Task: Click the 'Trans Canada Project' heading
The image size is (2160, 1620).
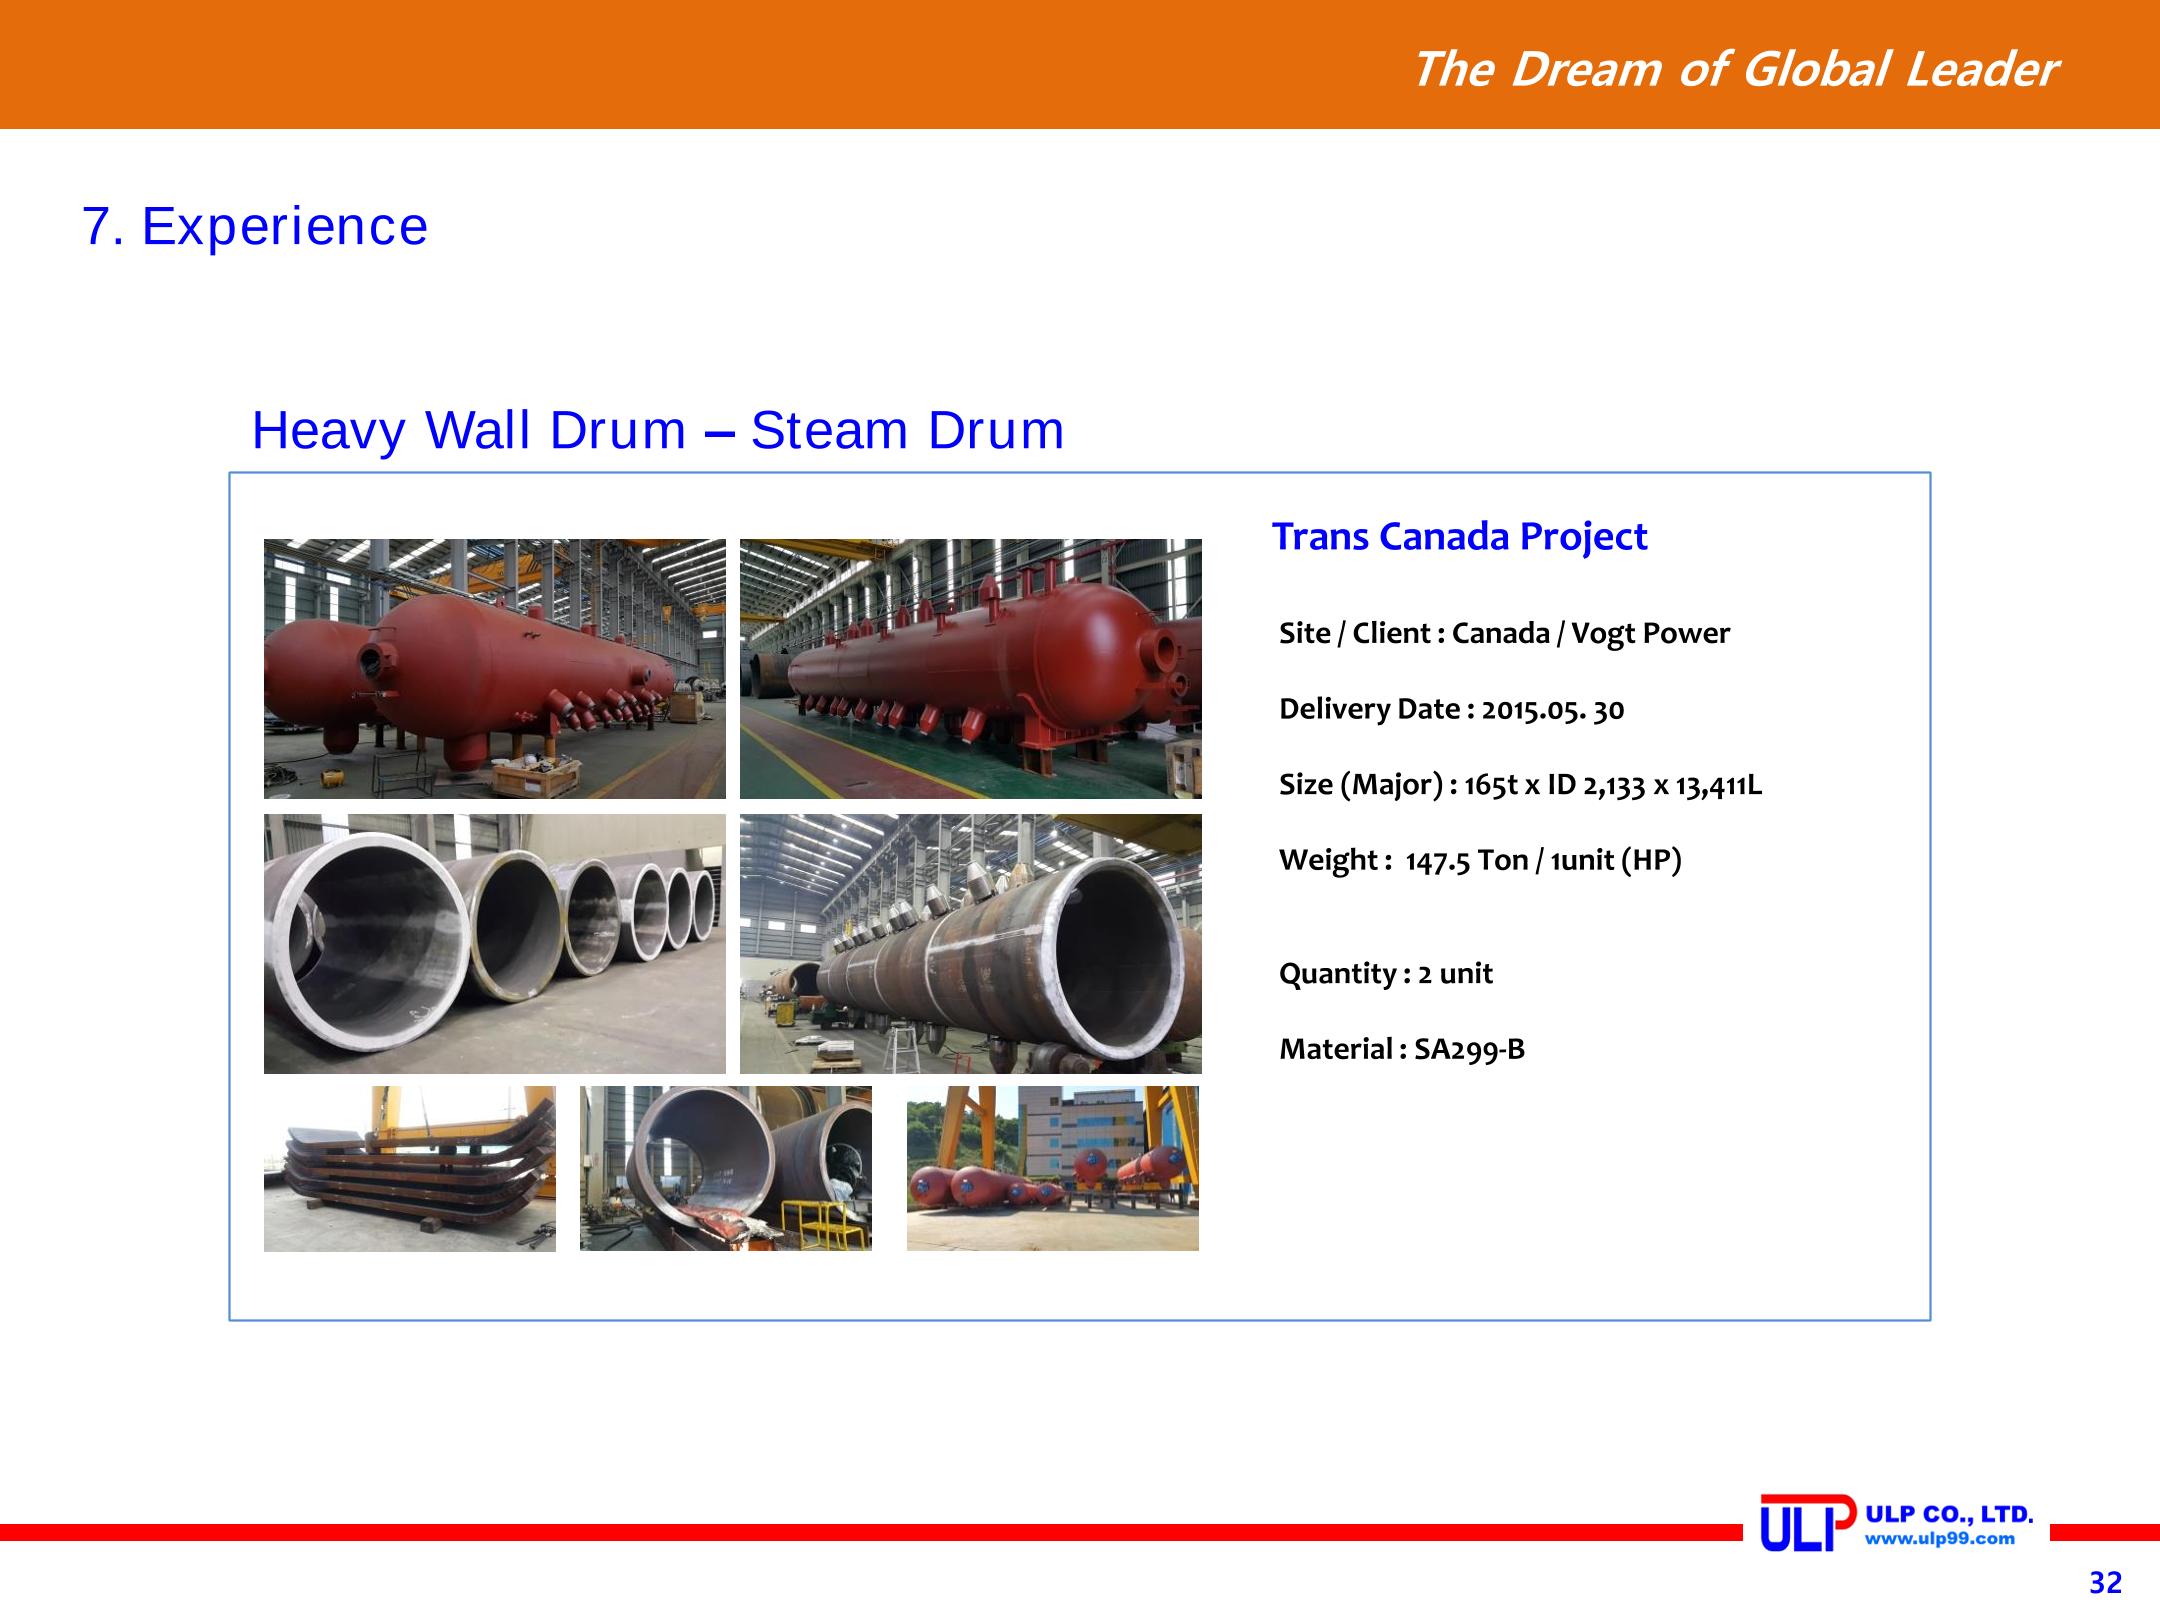Action: (1459, 537)
